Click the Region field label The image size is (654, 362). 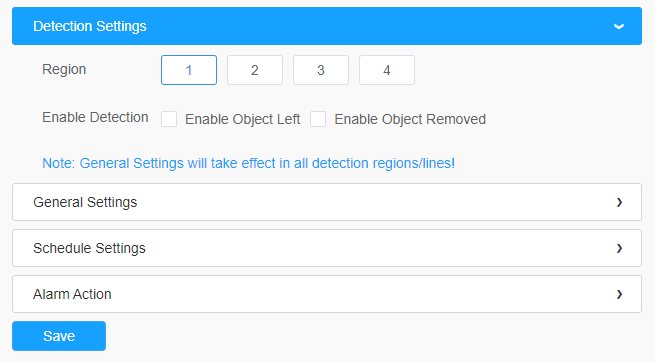tap(64, 69)
